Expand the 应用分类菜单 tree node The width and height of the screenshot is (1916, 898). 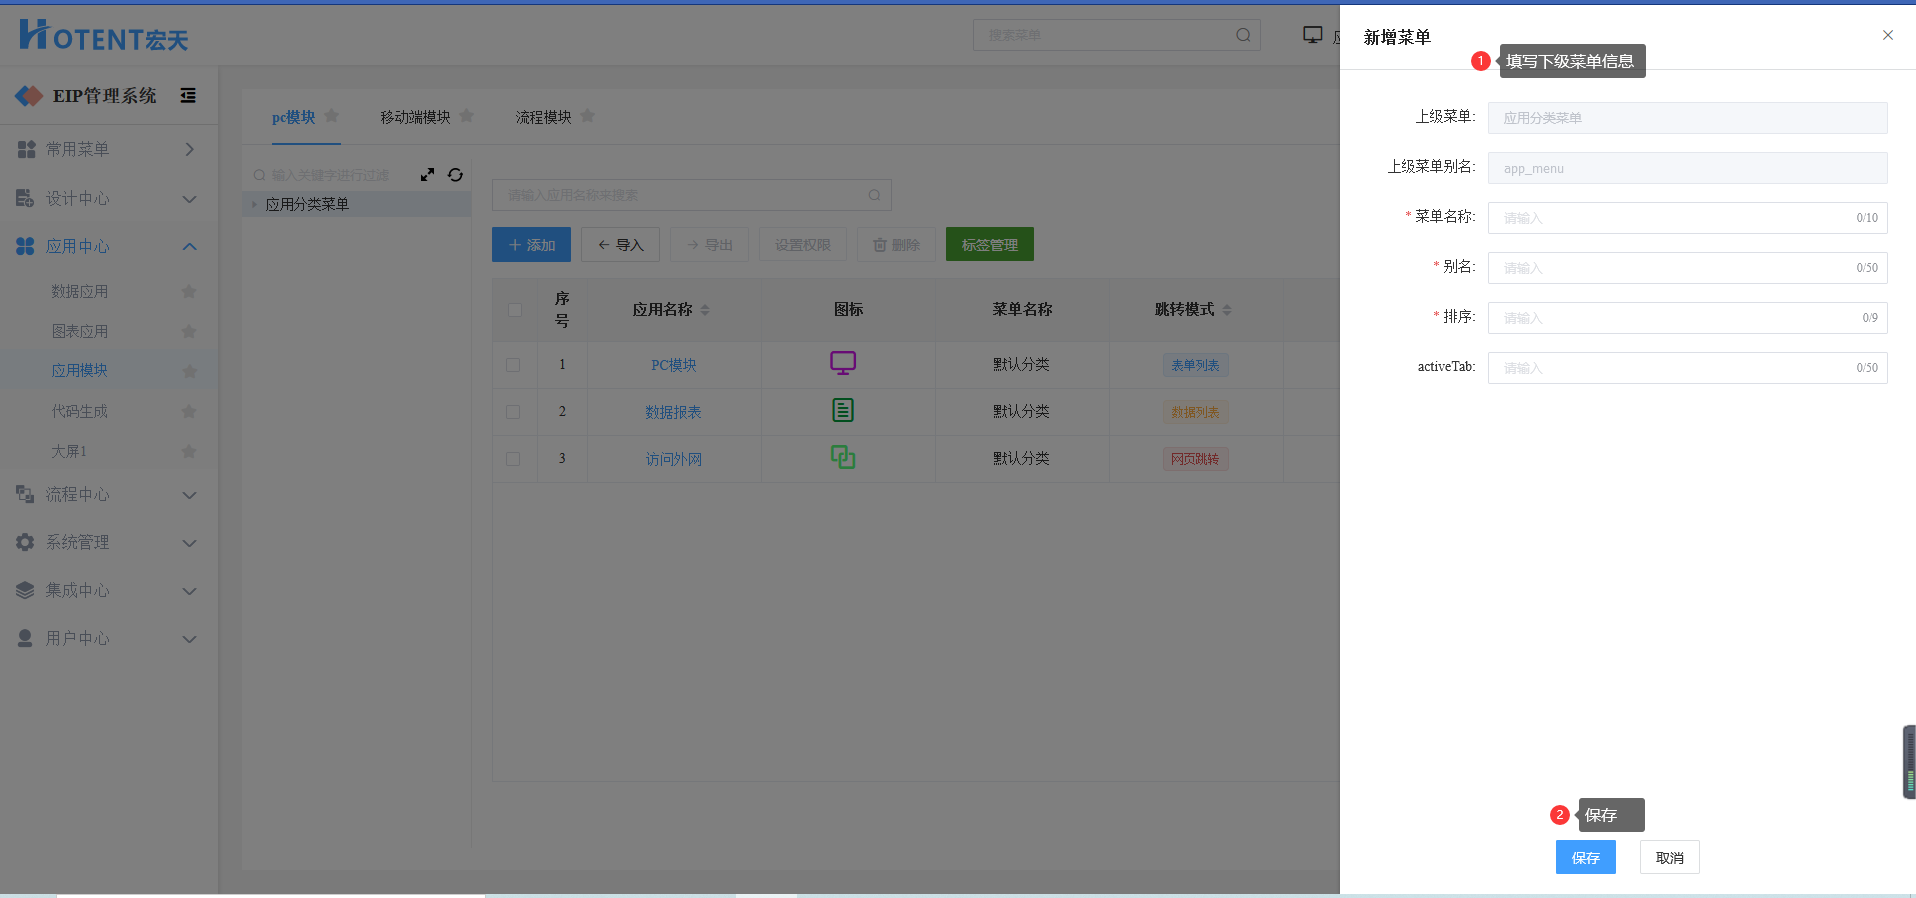click(255, 205)
